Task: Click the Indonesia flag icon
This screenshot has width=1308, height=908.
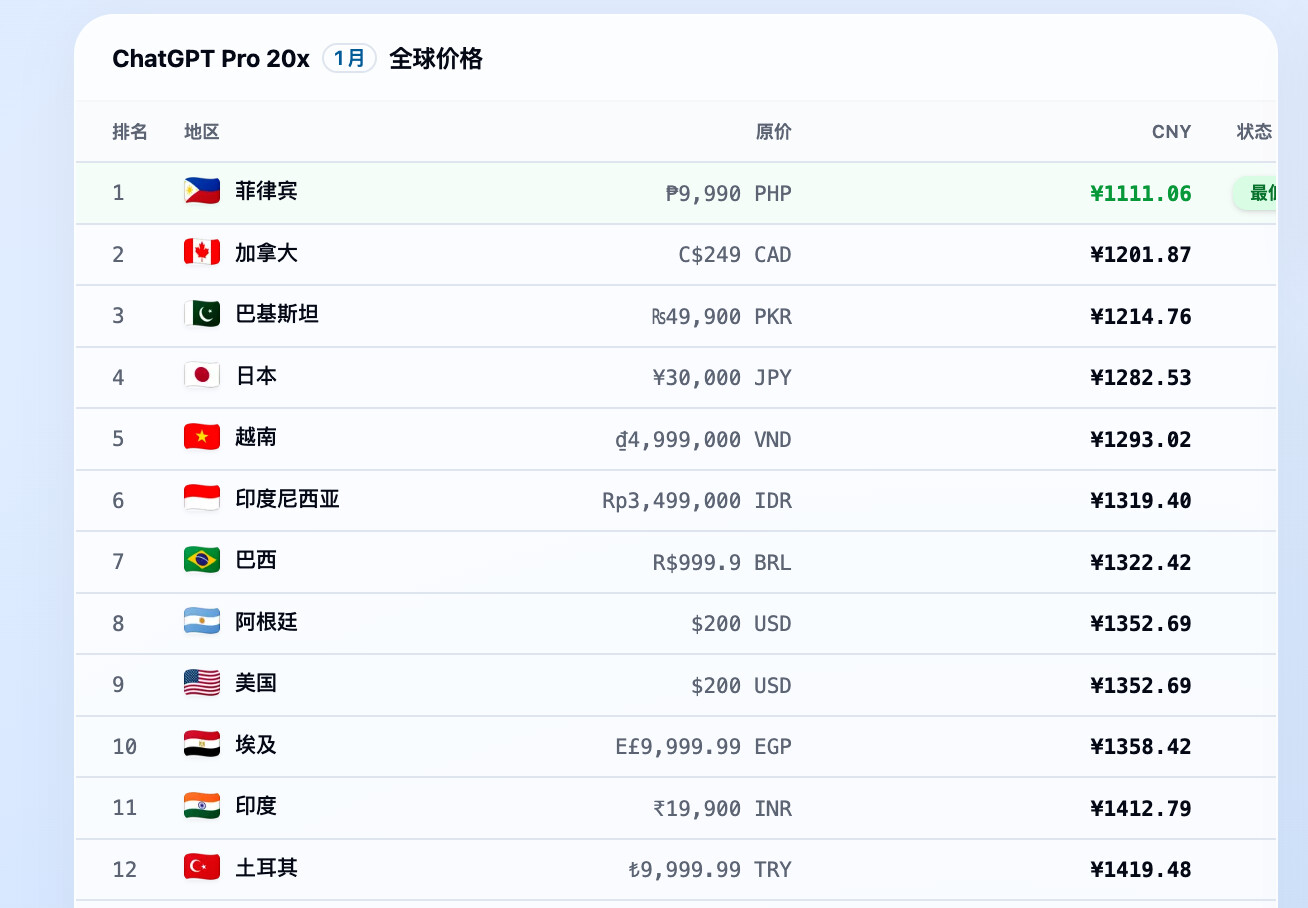Action: pyautogui.click(x=202, y=499)
